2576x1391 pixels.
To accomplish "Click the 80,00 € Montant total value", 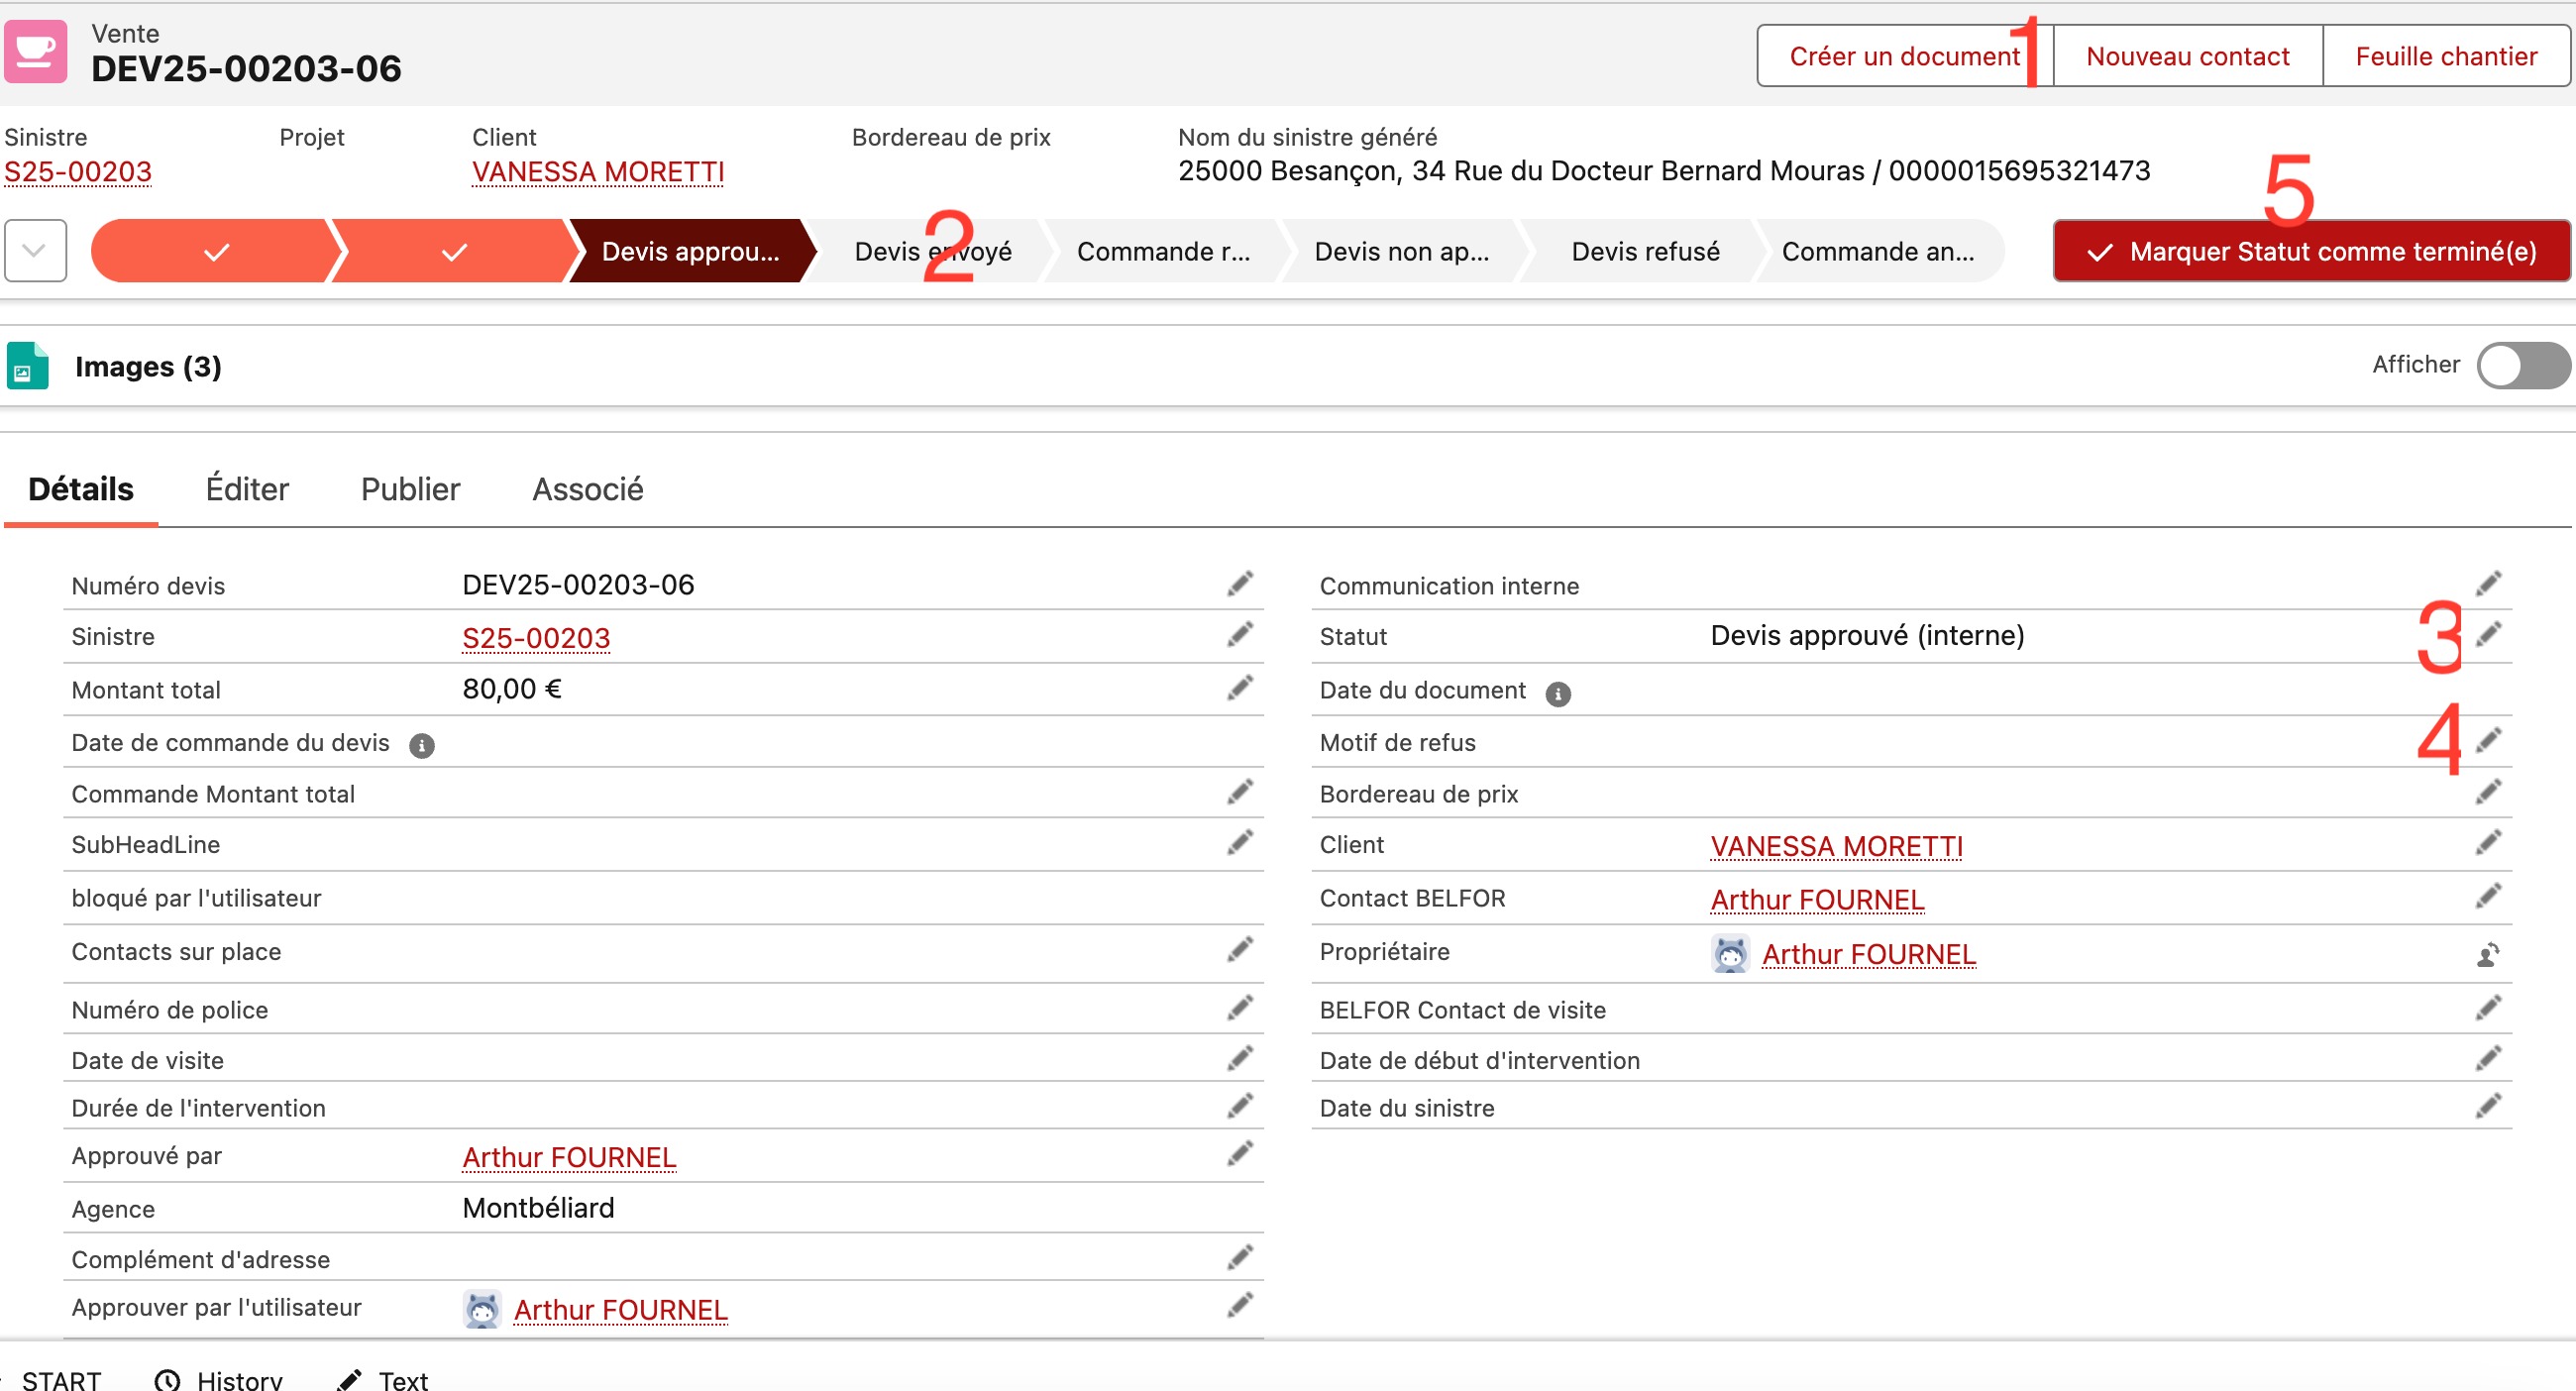I will click(512, 688).
